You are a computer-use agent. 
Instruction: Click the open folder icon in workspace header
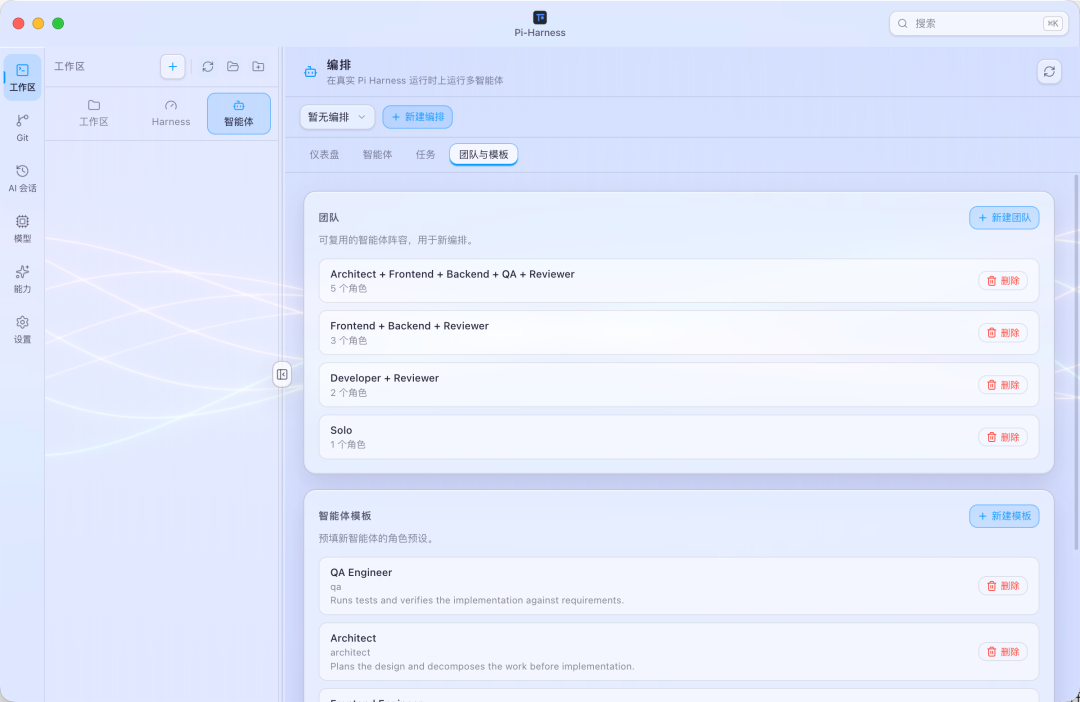point(233,66)
